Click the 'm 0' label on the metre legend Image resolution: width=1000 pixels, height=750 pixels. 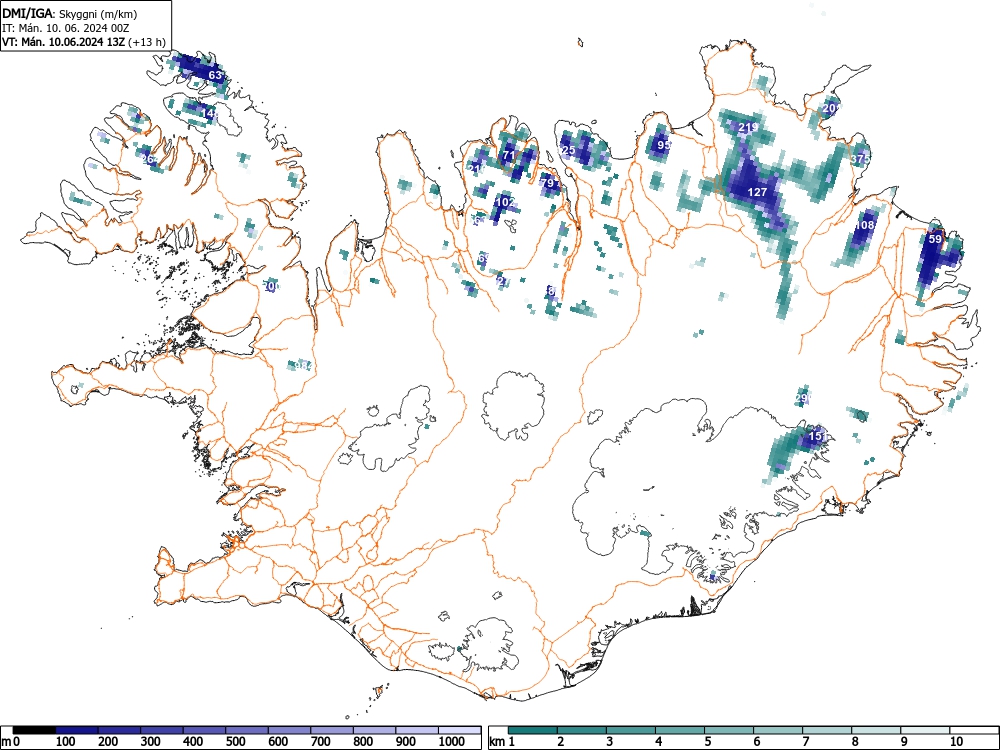(10, 742)
